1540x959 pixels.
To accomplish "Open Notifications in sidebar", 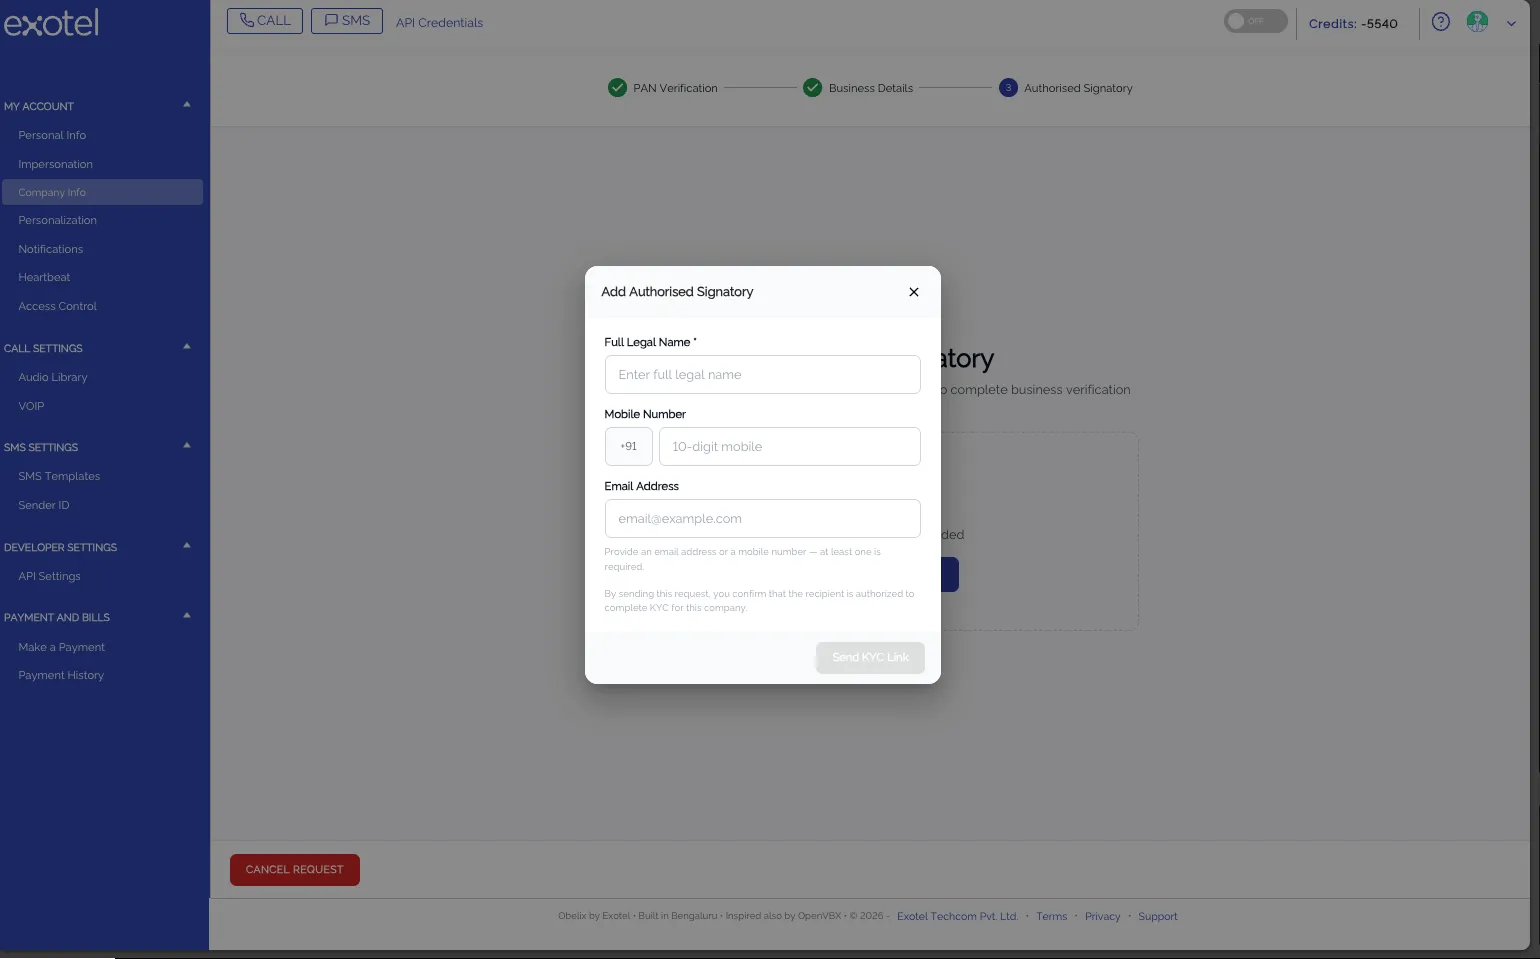I will coord(50,249).
